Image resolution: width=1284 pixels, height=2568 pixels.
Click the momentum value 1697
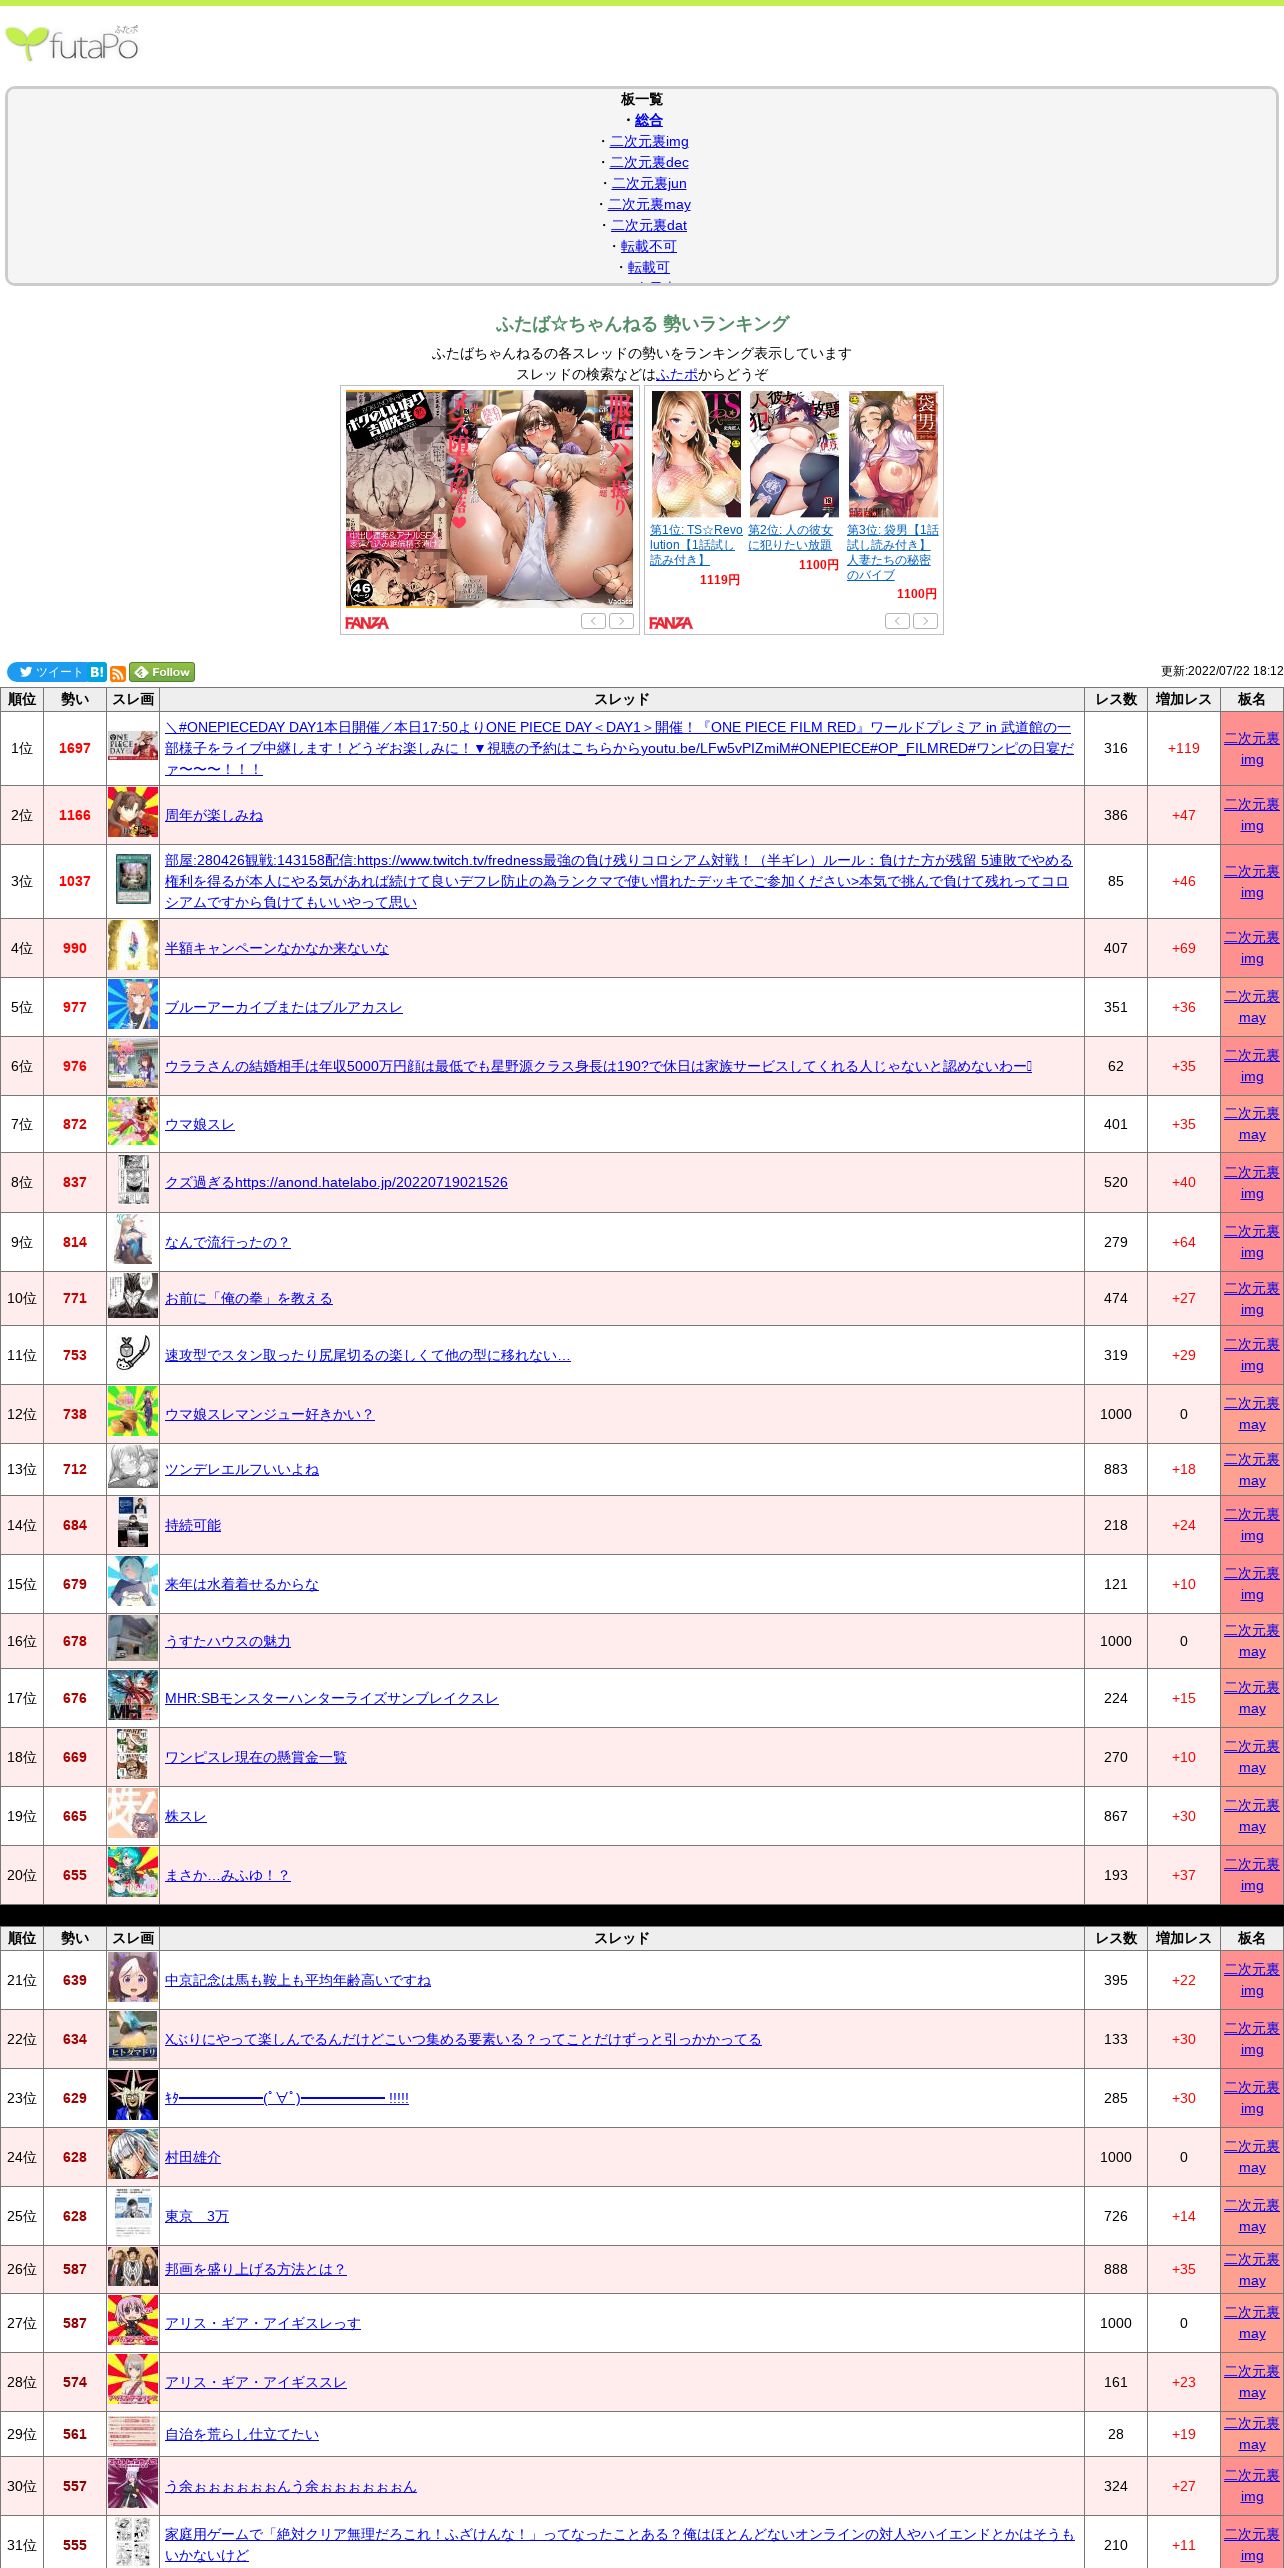[x=75, y=748]
